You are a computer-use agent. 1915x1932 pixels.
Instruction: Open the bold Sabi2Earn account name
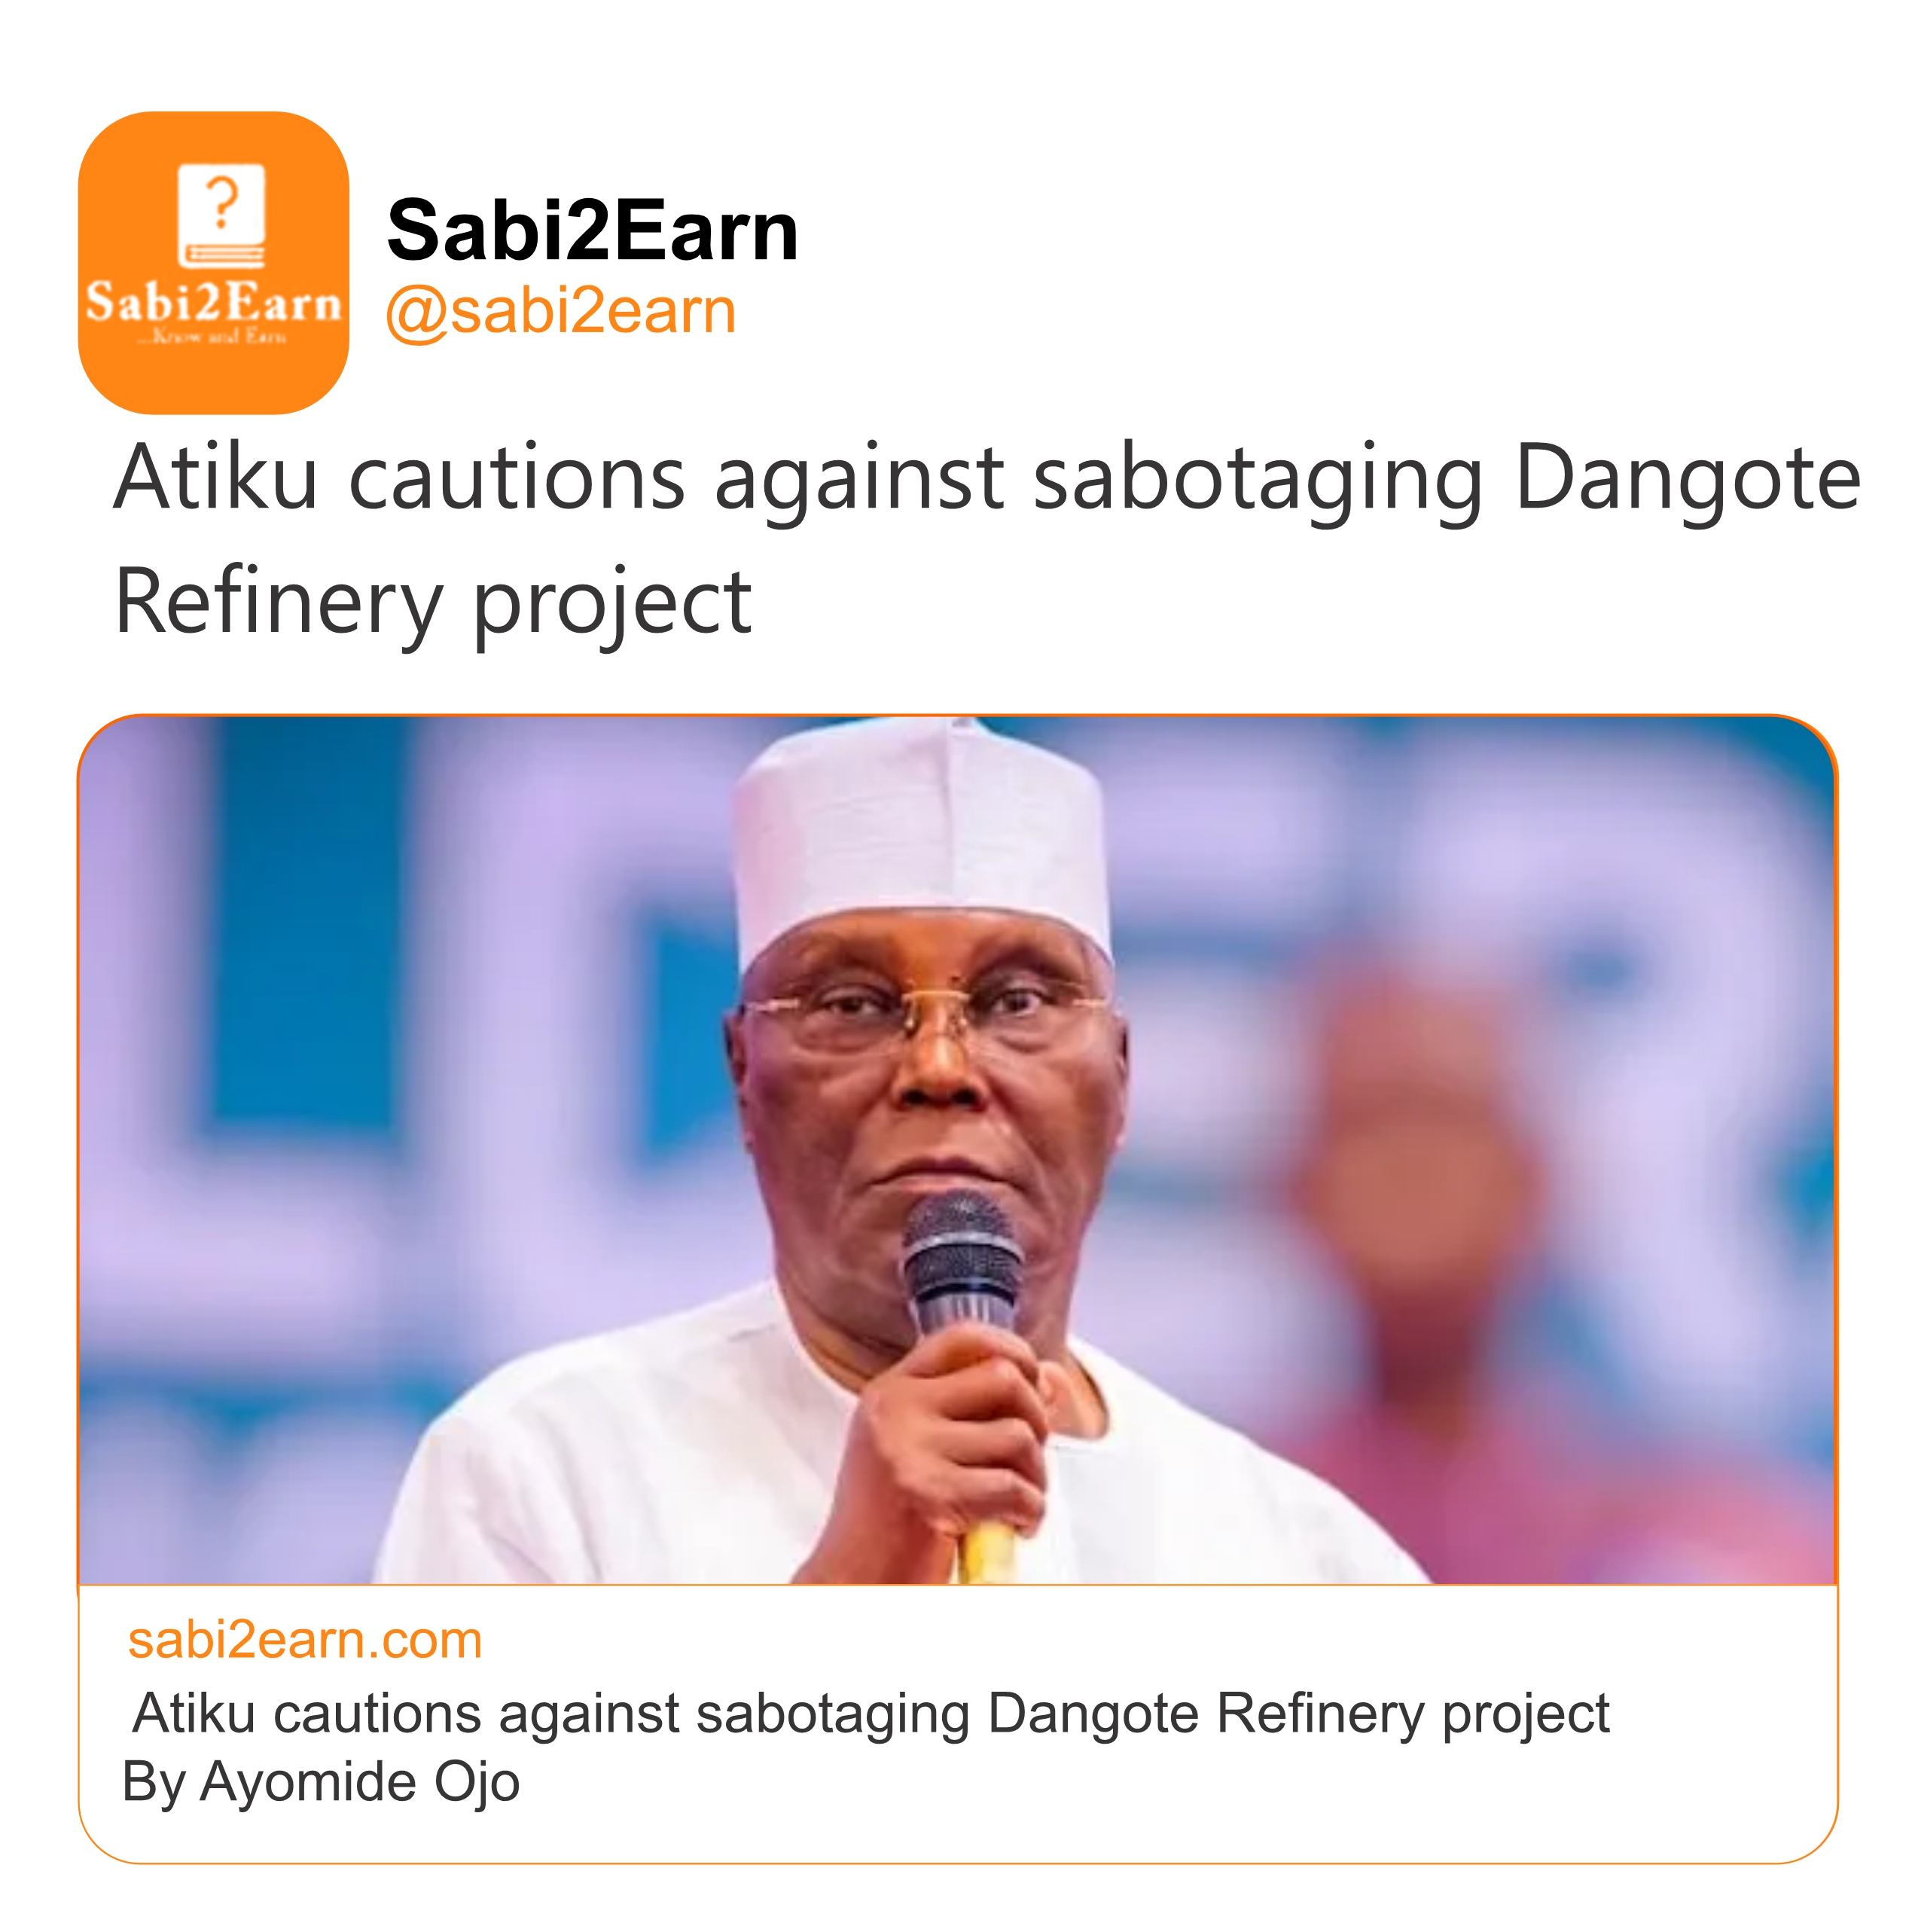click(x=592, y=230)
